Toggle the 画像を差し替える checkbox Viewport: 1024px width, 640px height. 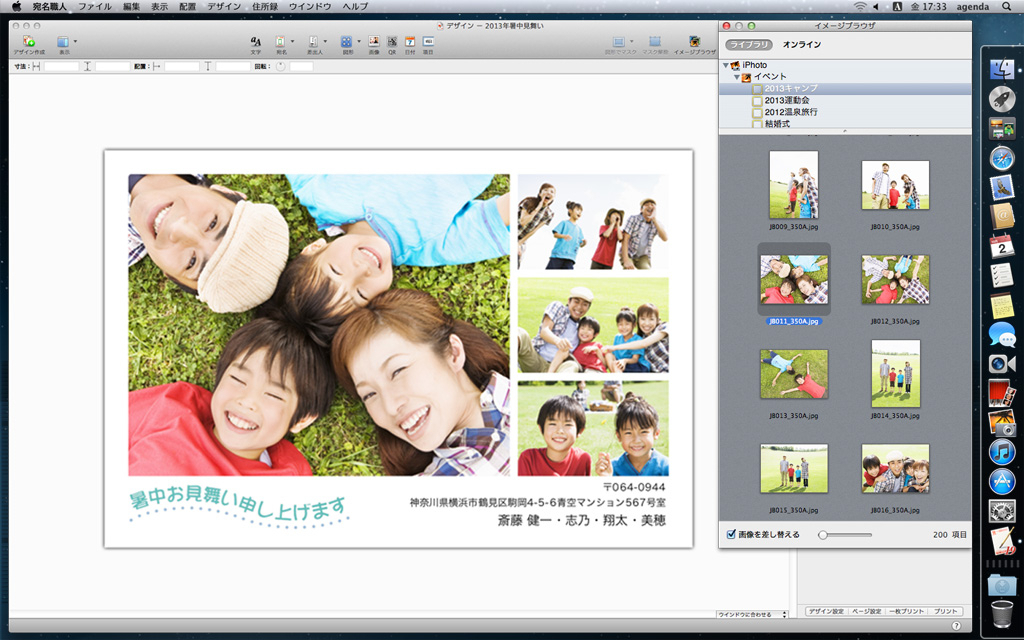[x=731, y=534]
